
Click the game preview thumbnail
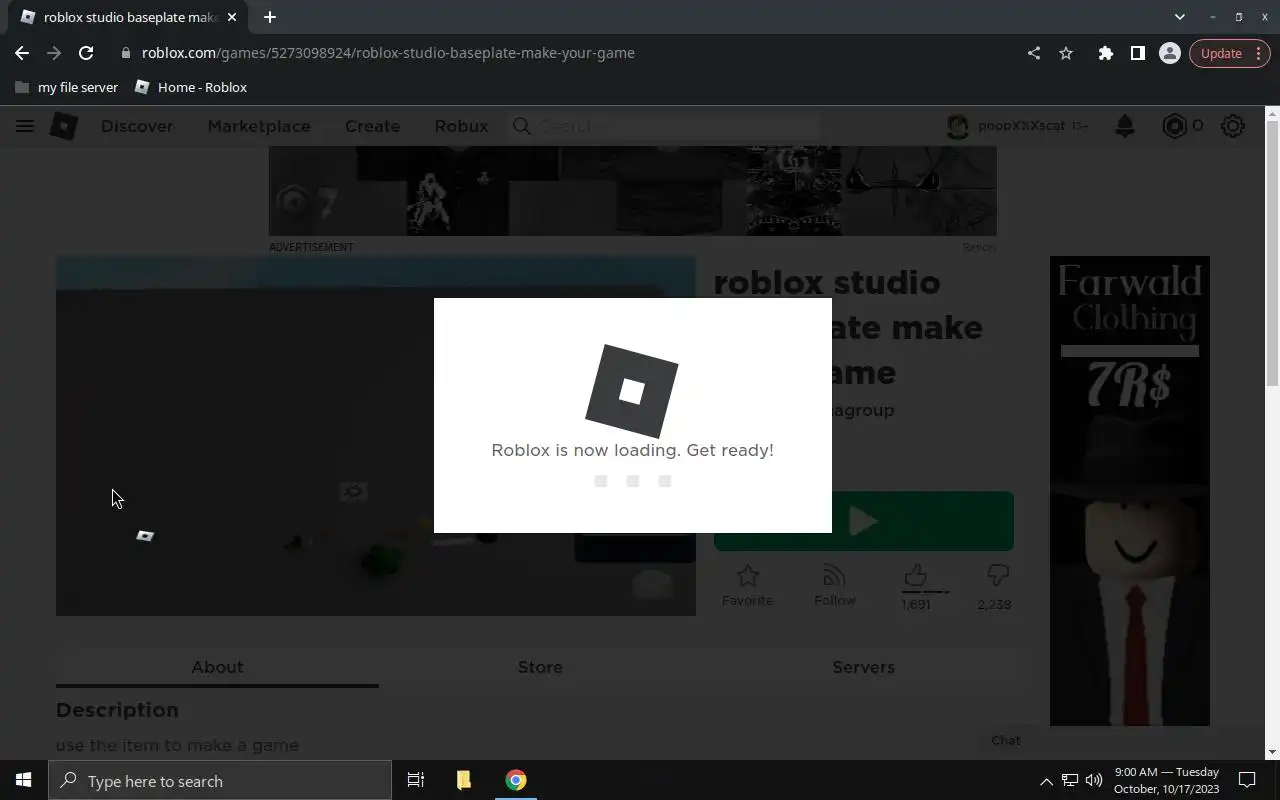click(375, 436)
